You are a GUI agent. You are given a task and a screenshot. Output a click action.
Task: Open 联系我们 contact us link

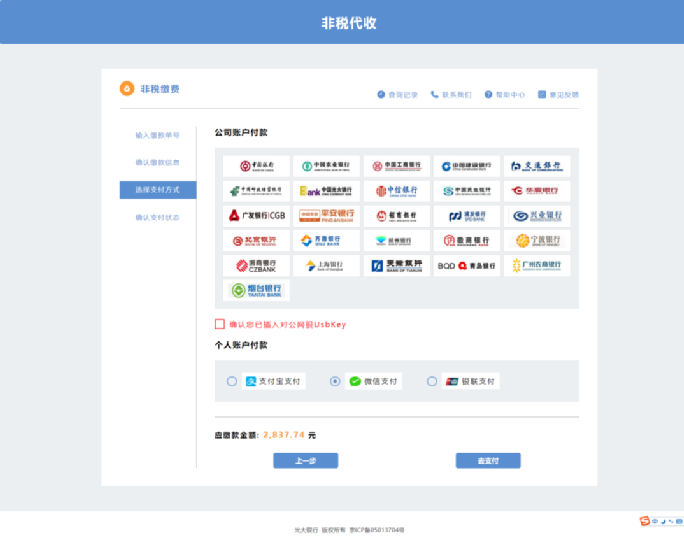click(x=451, y=95)
